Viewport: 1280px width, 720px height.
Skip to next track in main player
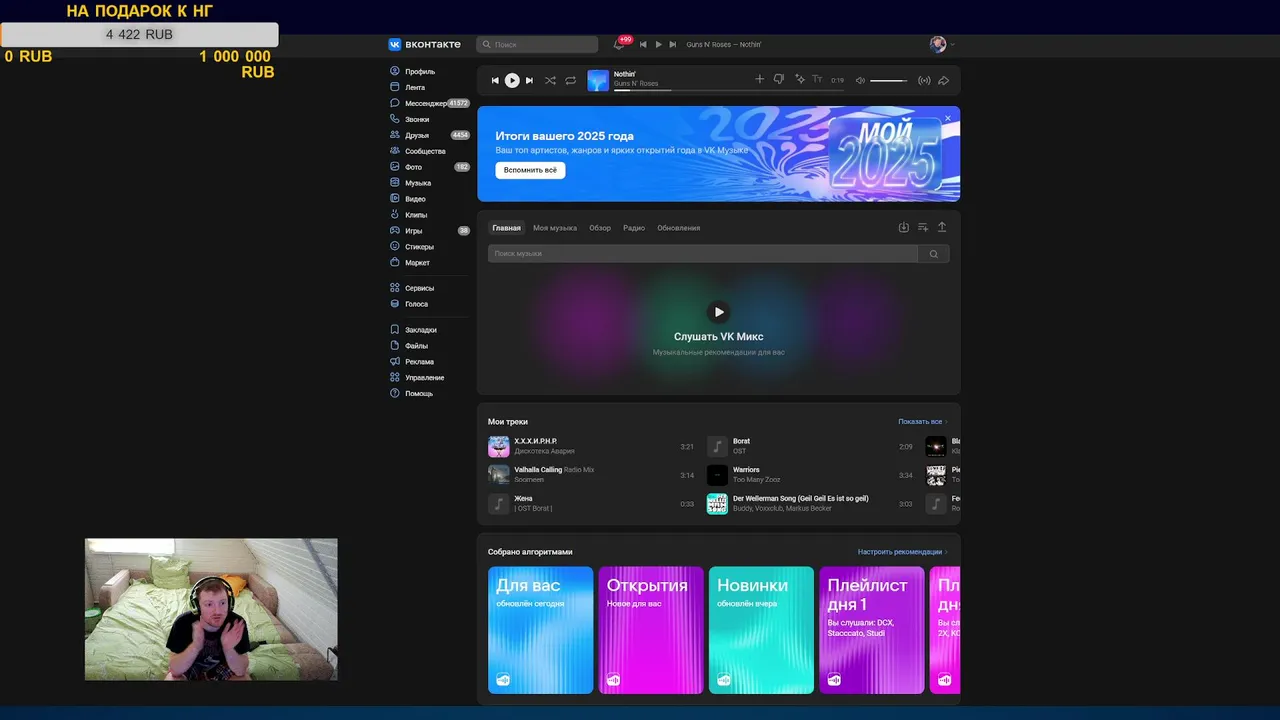point(529,80)
